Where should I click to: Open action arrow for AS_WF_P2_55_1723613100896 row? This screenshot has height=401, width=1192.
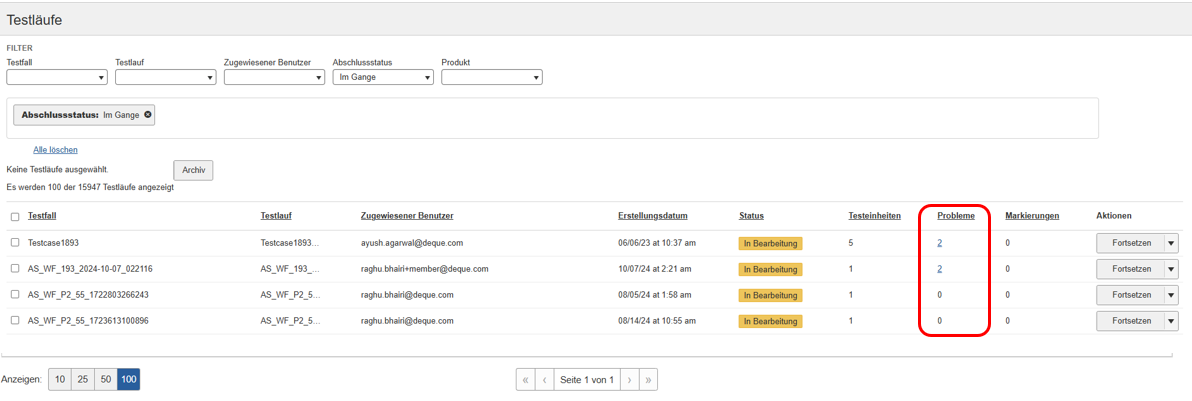[1171, 321]
